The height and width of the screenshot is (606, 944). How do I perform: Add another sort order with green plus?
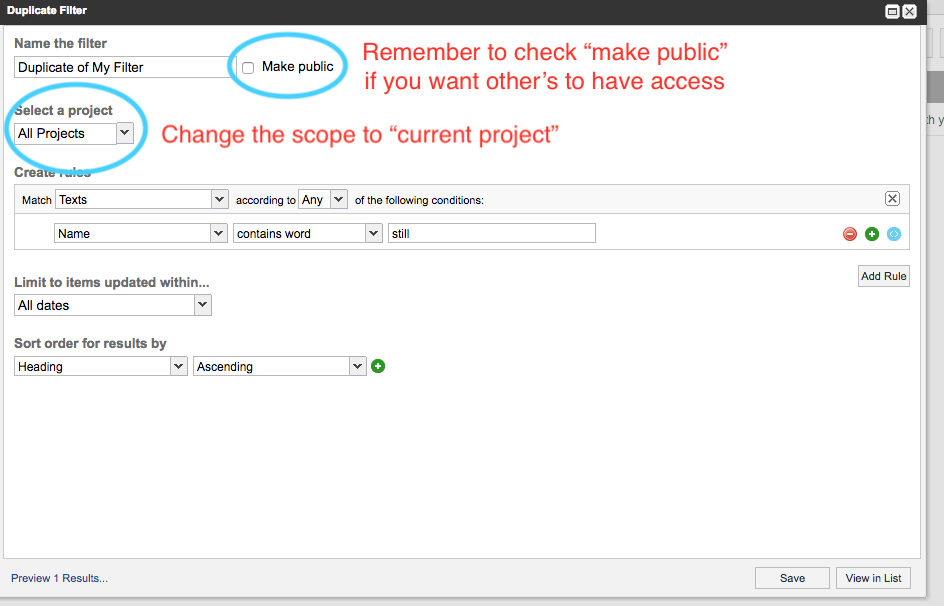[x=377, y=366]
